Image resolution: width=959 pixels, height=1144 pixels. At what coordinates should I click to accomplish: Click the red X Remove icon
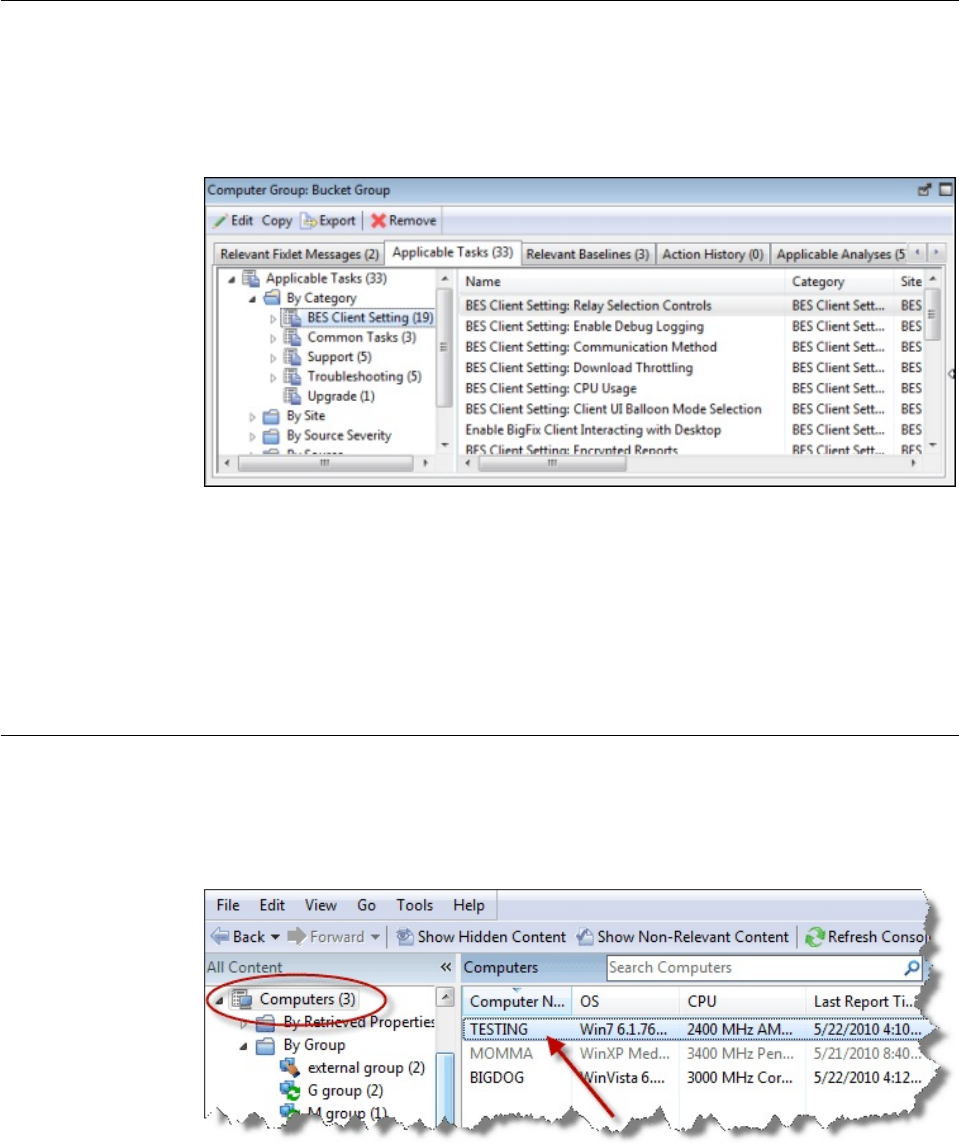click(378, 221)
